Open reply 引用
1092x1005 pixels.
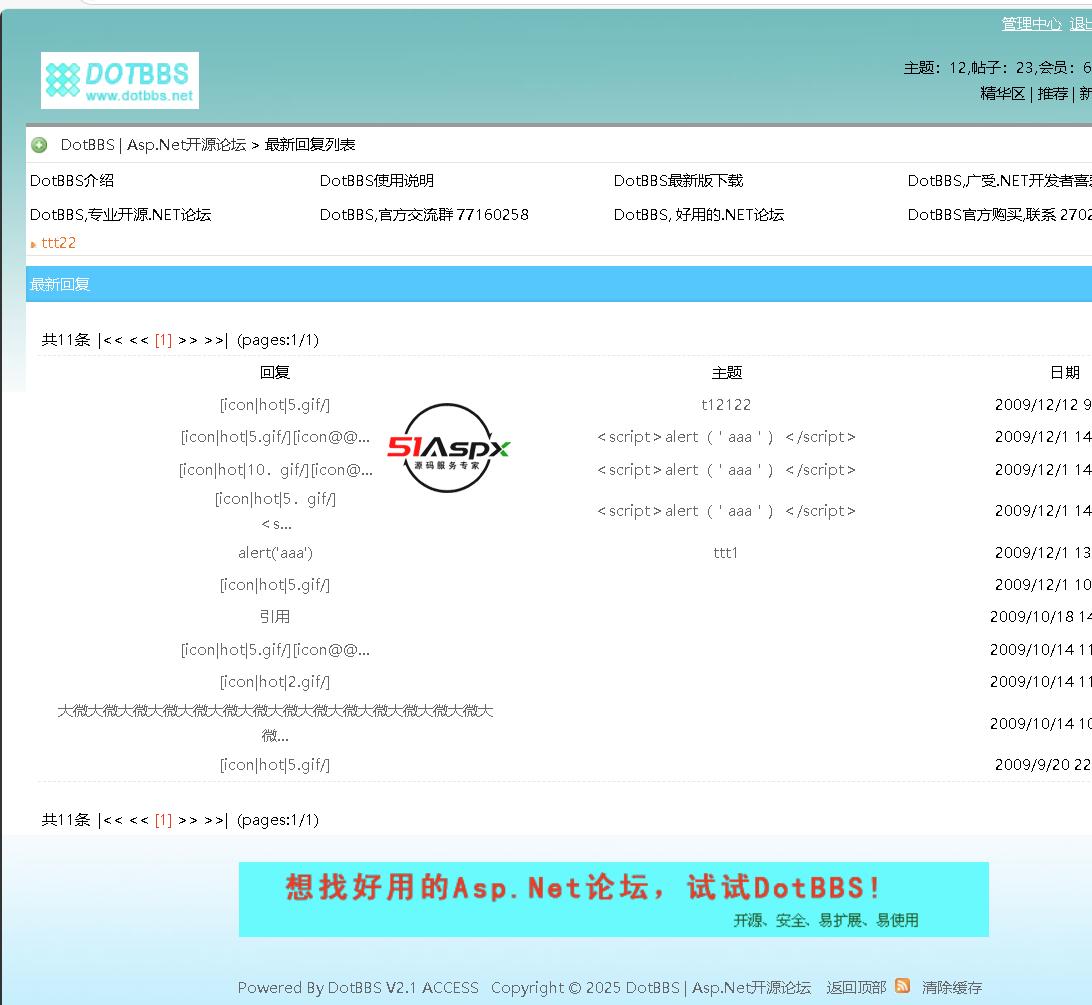275,617
